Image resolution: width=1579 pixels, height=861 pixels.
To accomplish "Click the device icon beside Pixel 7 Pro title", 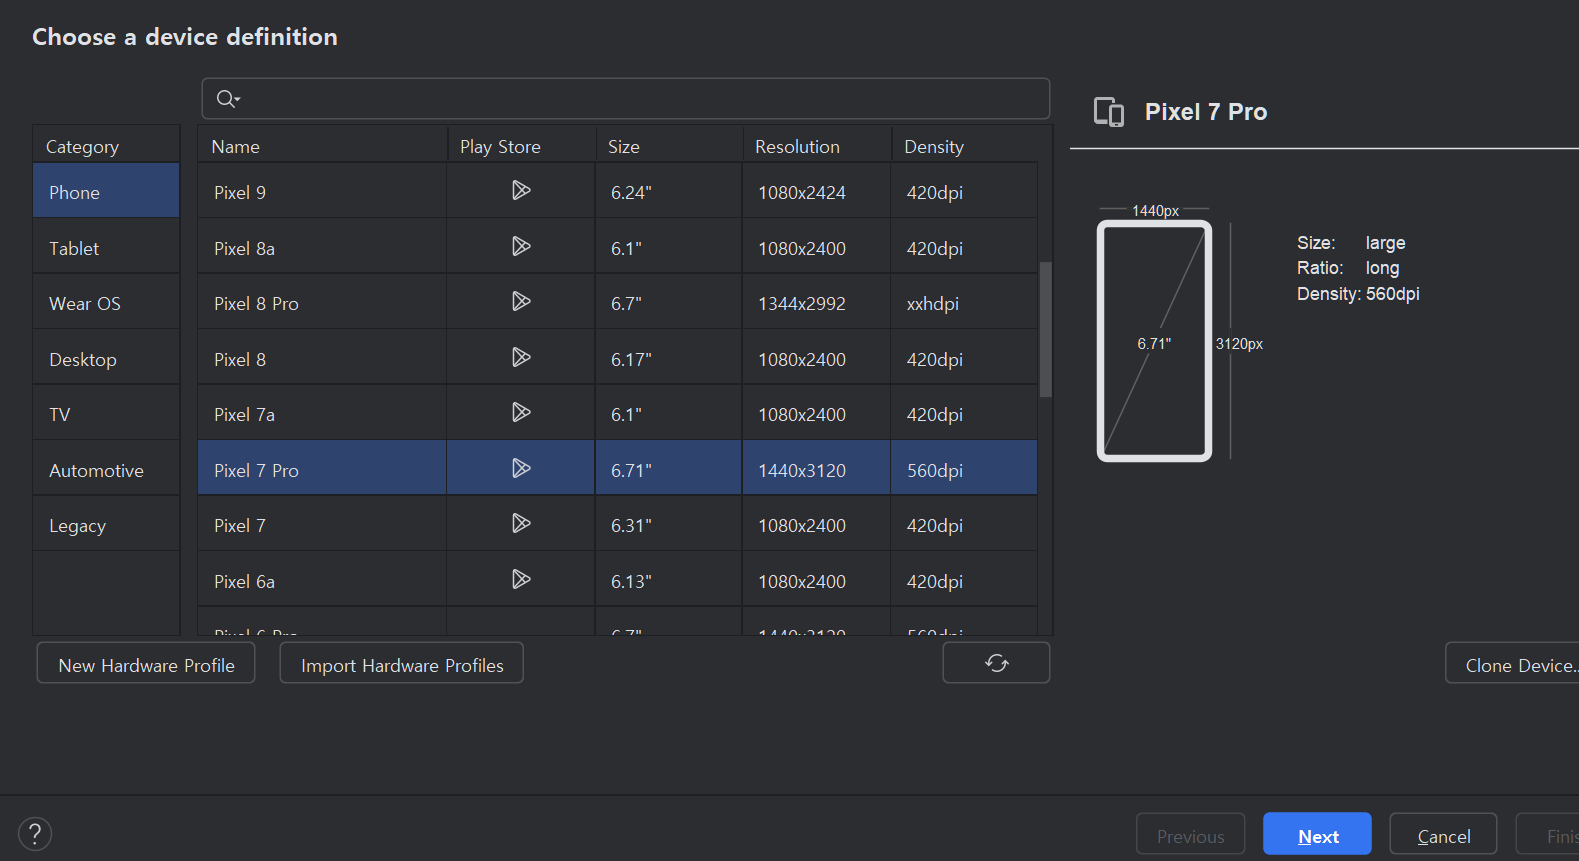I will pyautogui.click(x=1109, y=112).
